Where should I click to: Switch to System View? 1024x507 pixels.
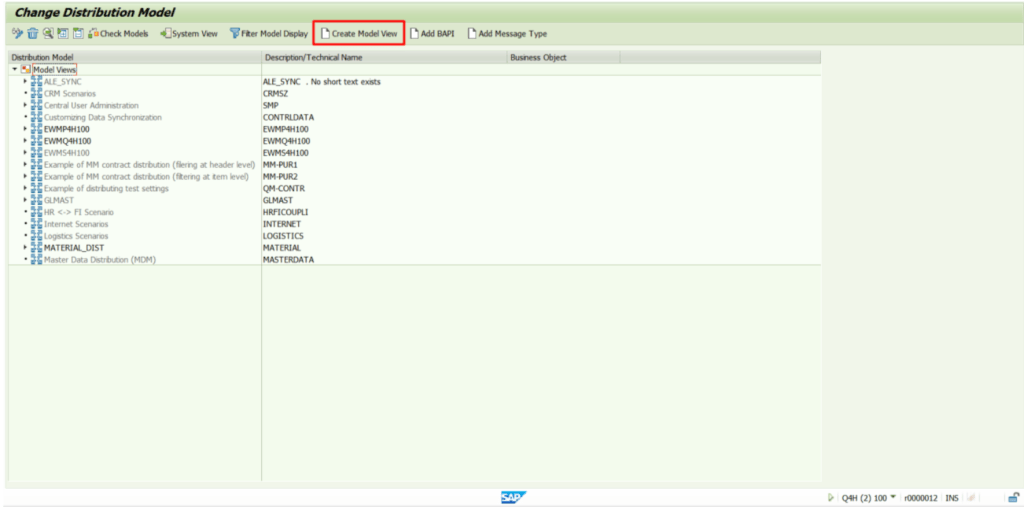coord(189,34)
